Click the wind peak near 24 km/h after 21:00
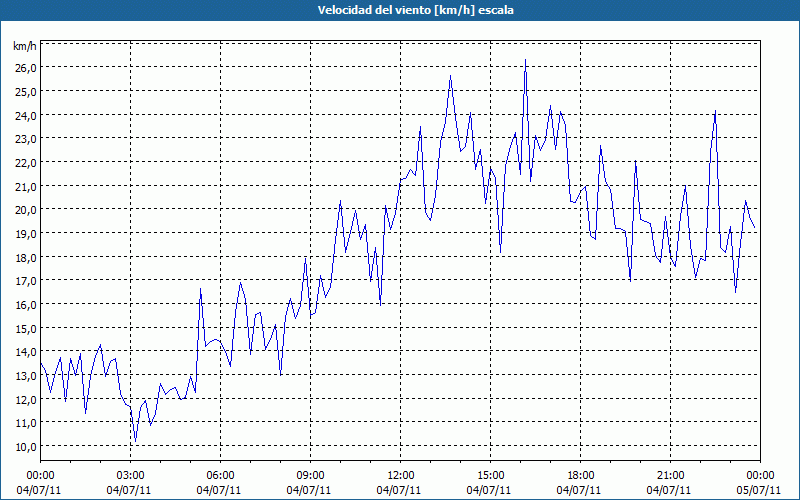The image size is (800, 500). pyautogui.click(x=715, y=111)
